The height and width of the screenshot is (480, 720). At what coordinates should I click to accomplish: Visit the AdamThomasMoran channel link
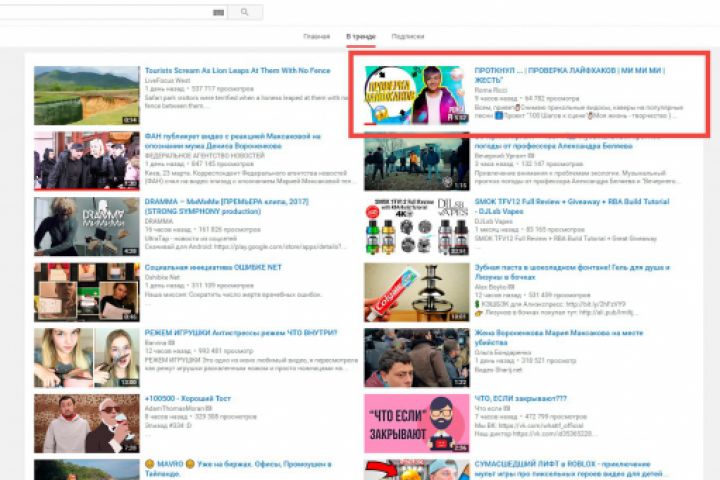(x=178, y=409)
